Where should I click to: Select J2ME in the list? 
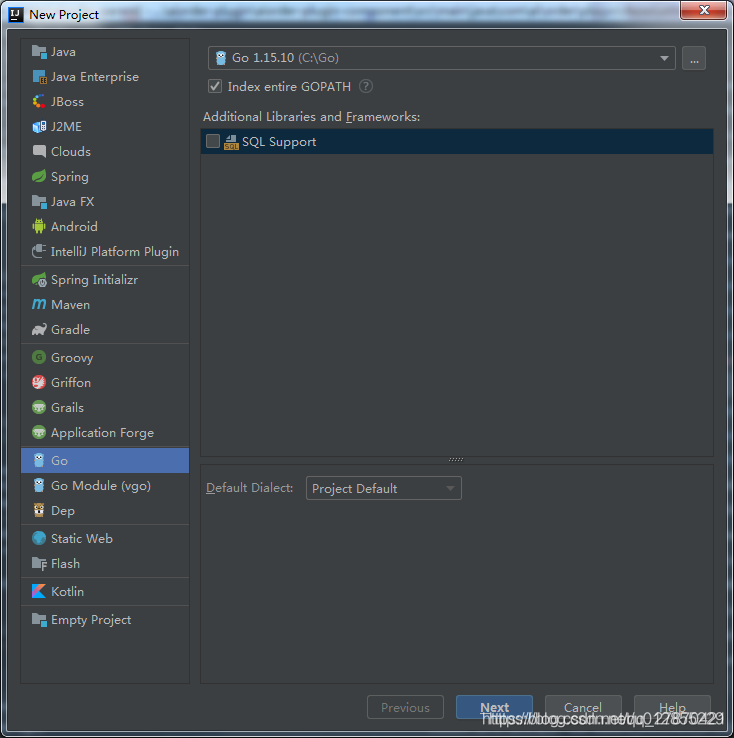click(x=105, y=127)
